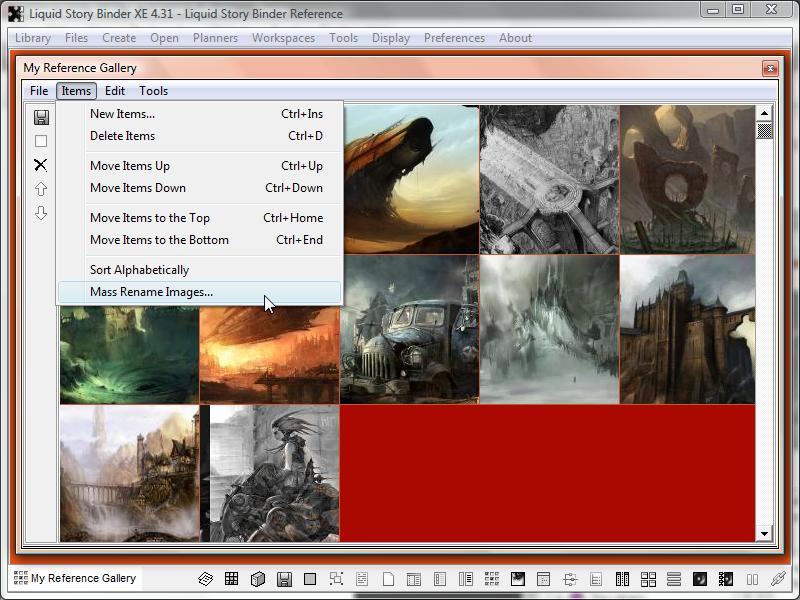Click the 3D cube icon in bottom toolbar

click(x=257, y=579)
